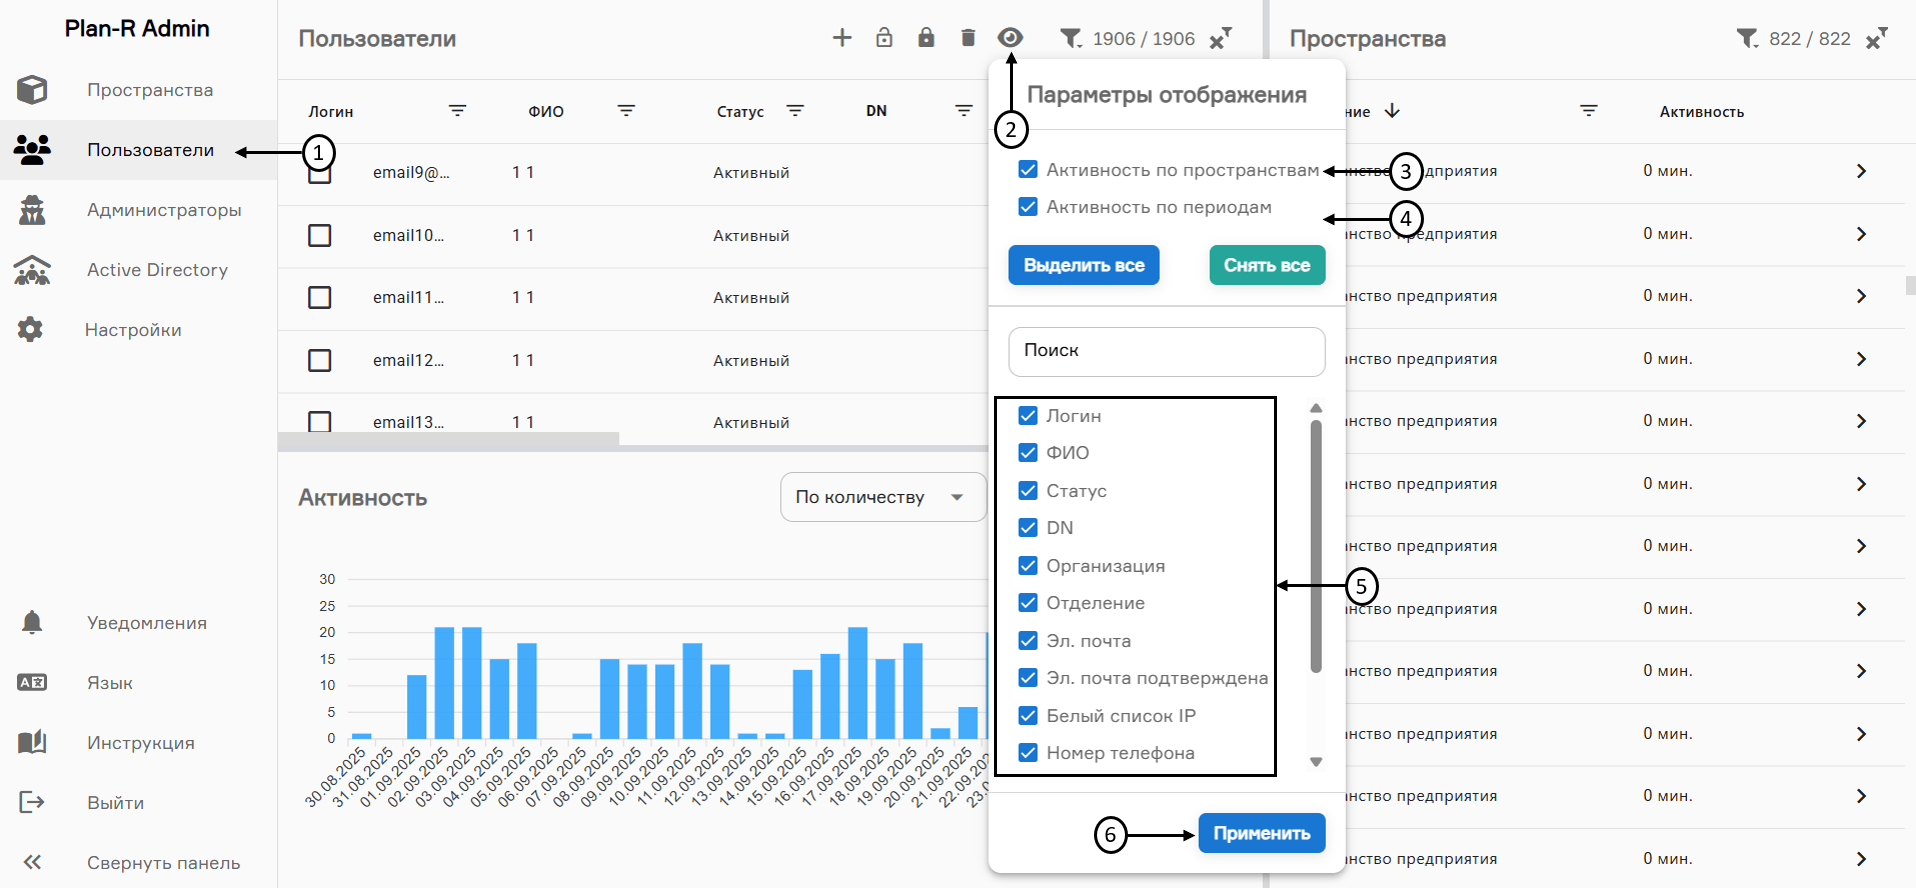Open the По количеству dropdown
Image resolution: width=1916 pixels, height=892 pixels.
tap(882, 497)
